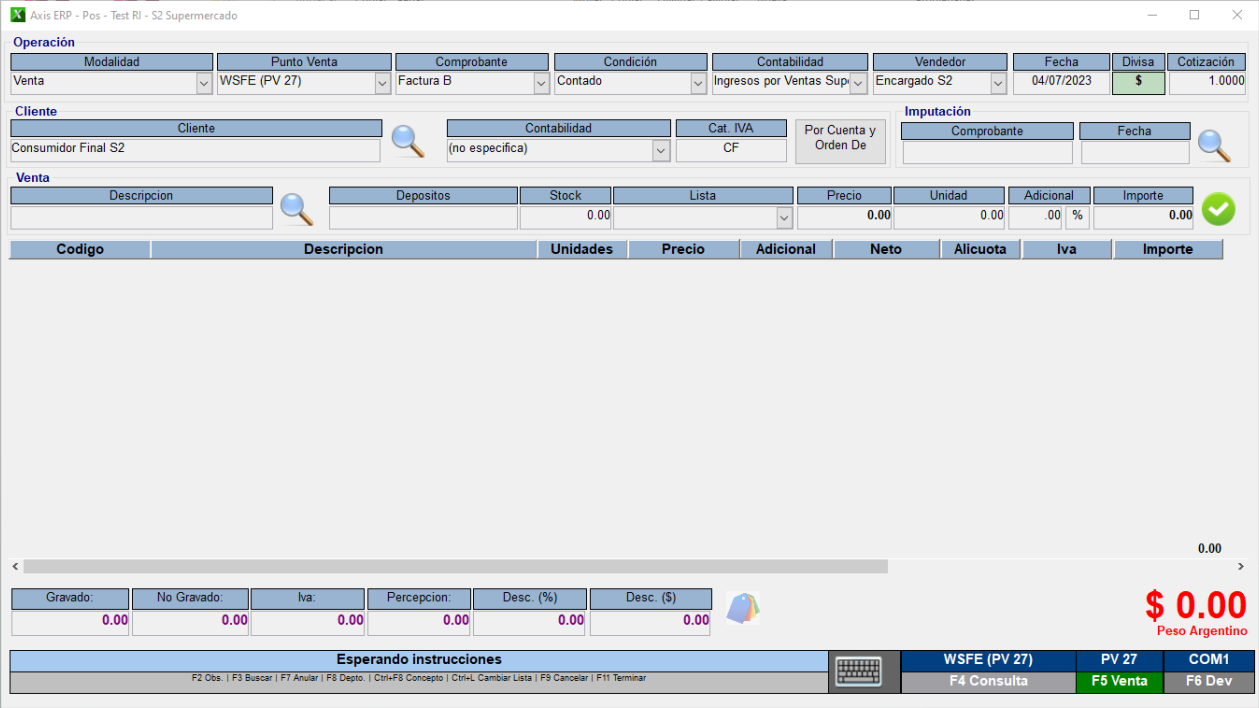Toggle the percent sign Adicional button
This screenshot has width=1259, height=708.
pyautogui.click(x=1077, y=215)
